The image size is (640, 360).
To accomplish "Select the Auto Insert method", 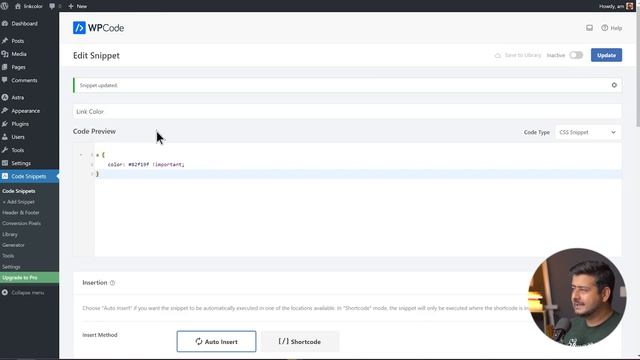I will [216, 341].
